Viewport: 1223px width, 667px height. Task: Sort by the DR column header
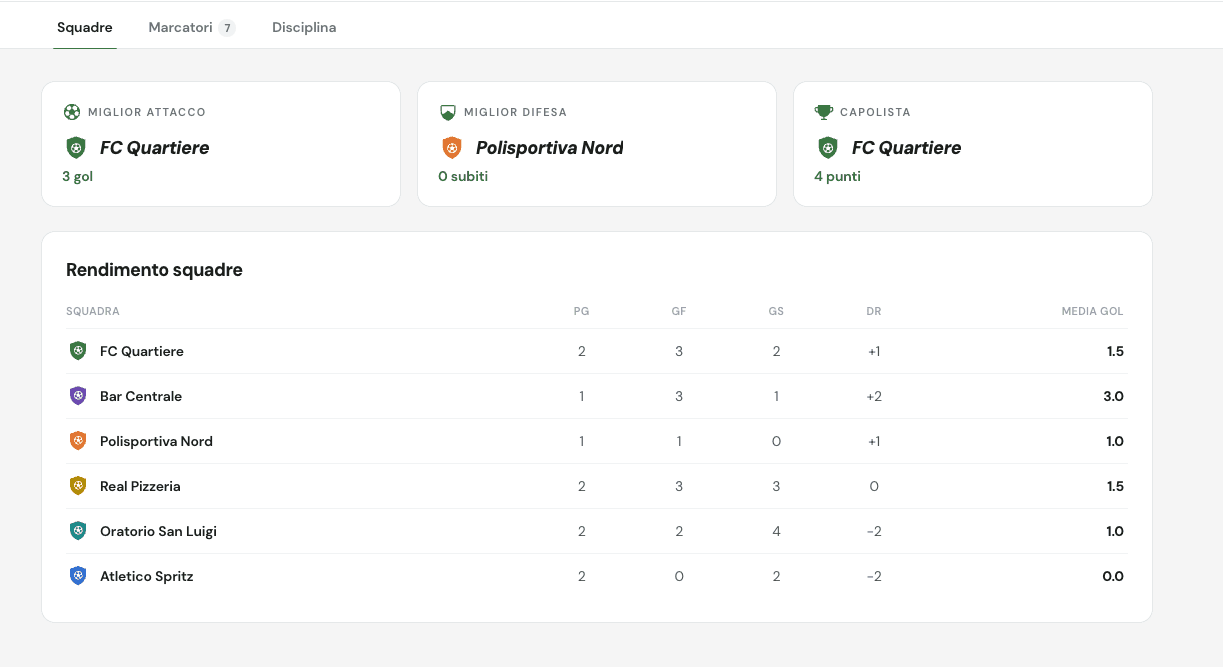[x=874, y=311]
